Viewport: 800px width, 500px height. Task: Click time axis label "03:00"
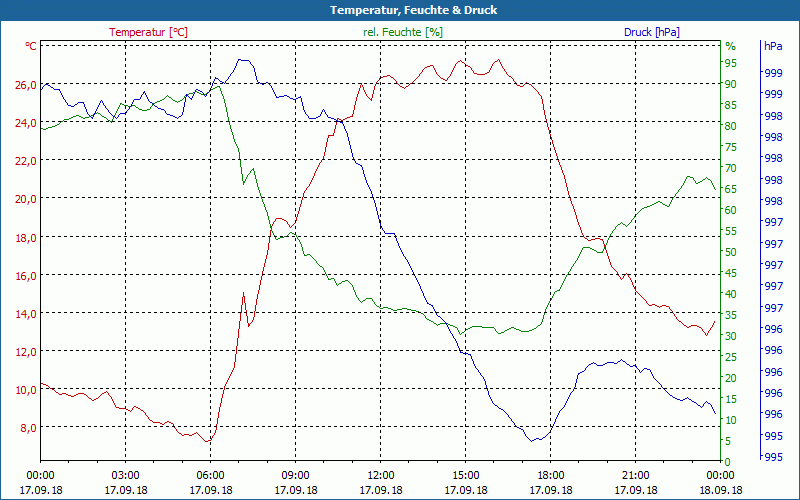(126, 476)
